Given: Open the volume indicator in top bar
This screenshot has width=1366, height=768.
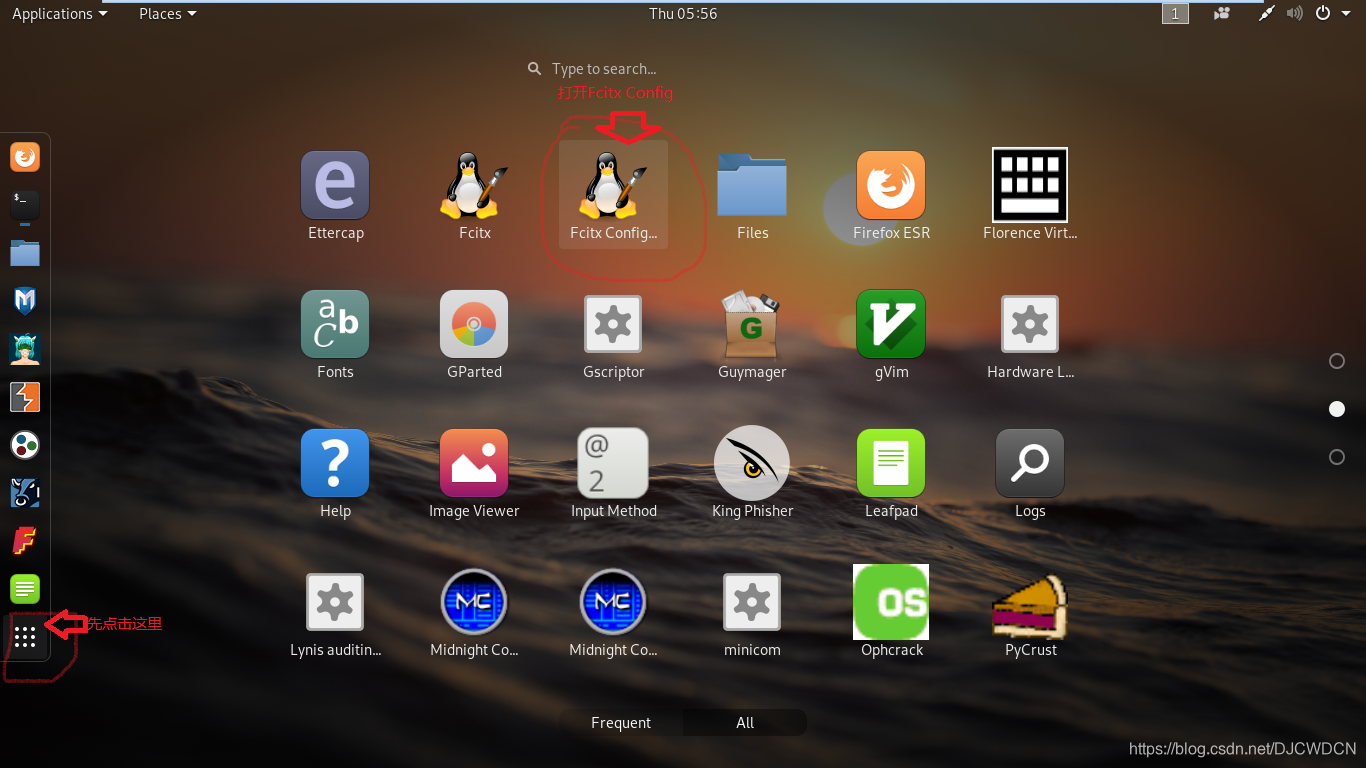Looking at the screenshot, I should click(x=1295, y=14).
